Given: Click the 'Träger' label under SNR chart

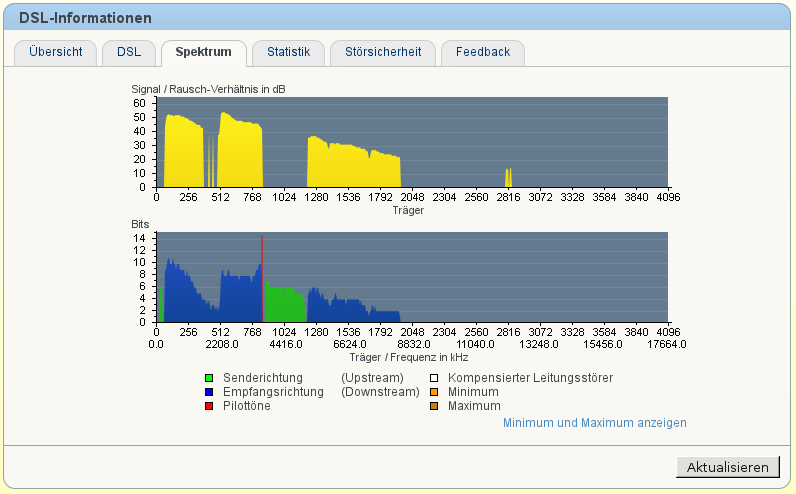Looking at the screenshot, I should coord(408,210).
